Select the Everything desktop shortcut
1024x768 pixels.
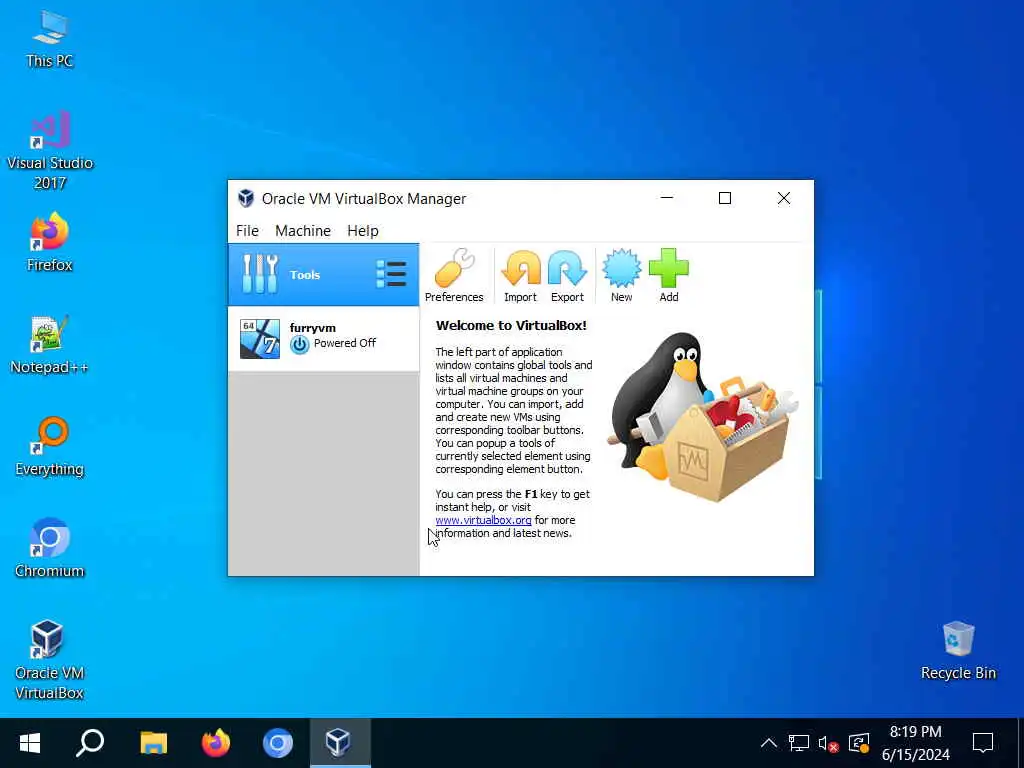coord(50,447)
